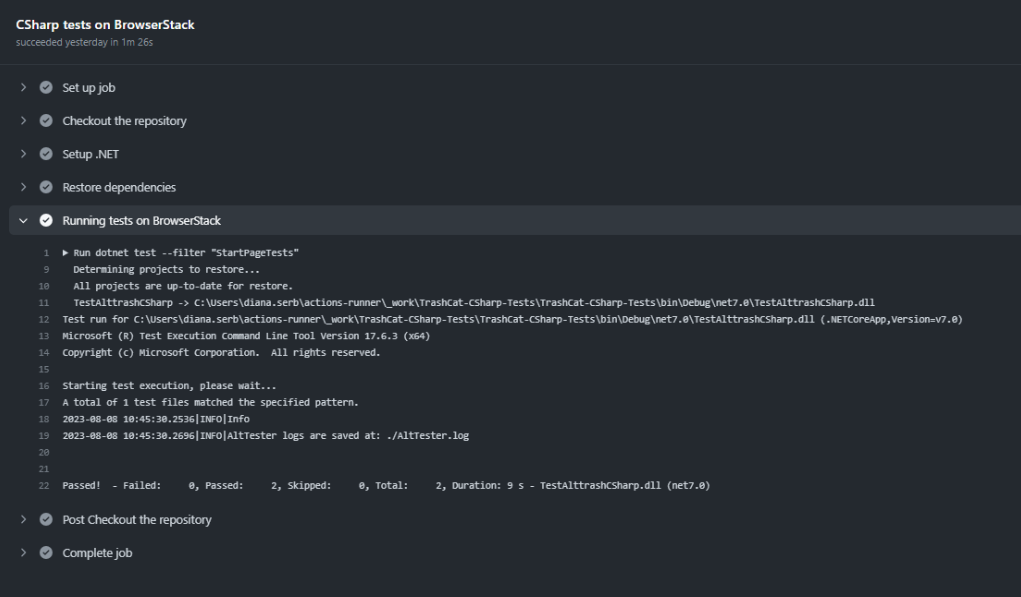Click line number 22 in the log
The image size is (1021, 597).
pyautogui.click(x=42, y=485)
